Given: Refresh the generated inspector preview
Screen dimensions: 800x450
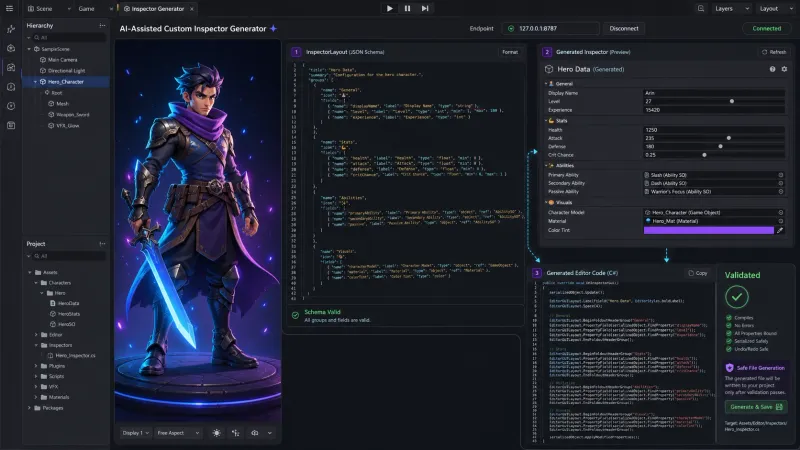Looking at the screenshot, I should click(774, 52).
